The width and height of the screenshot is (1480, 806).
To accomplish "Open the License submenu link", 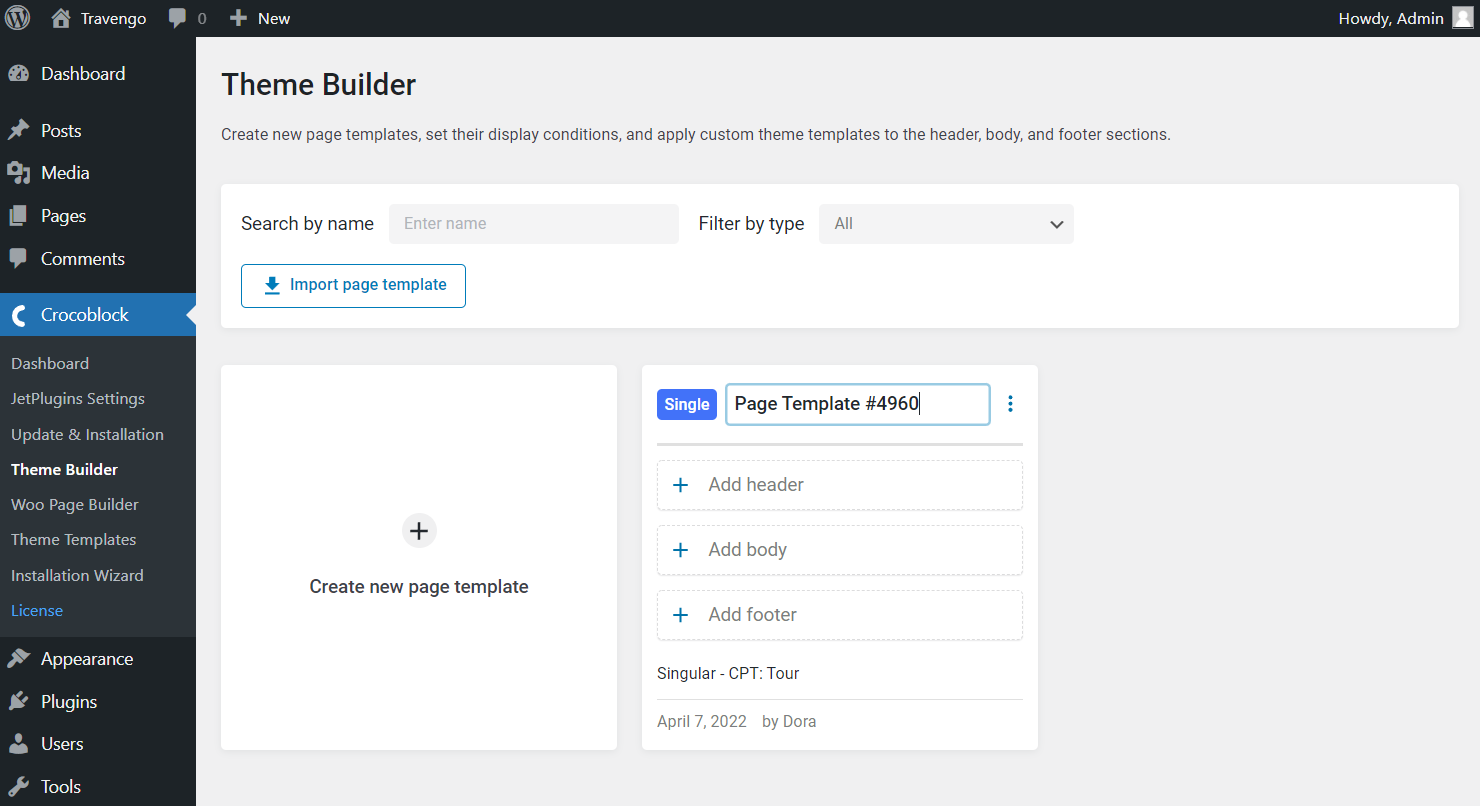I will pyautogui.click(x=37, y=611).
